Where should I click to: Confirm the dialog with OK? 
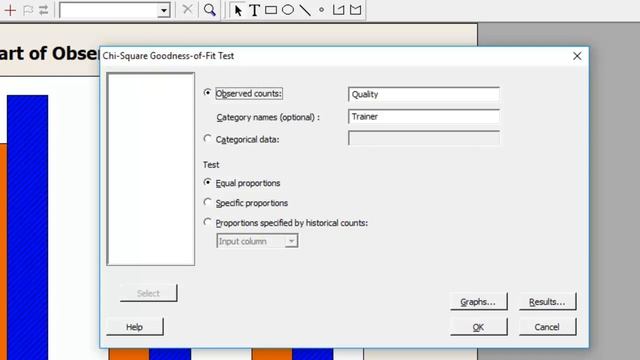pos(479,327)
